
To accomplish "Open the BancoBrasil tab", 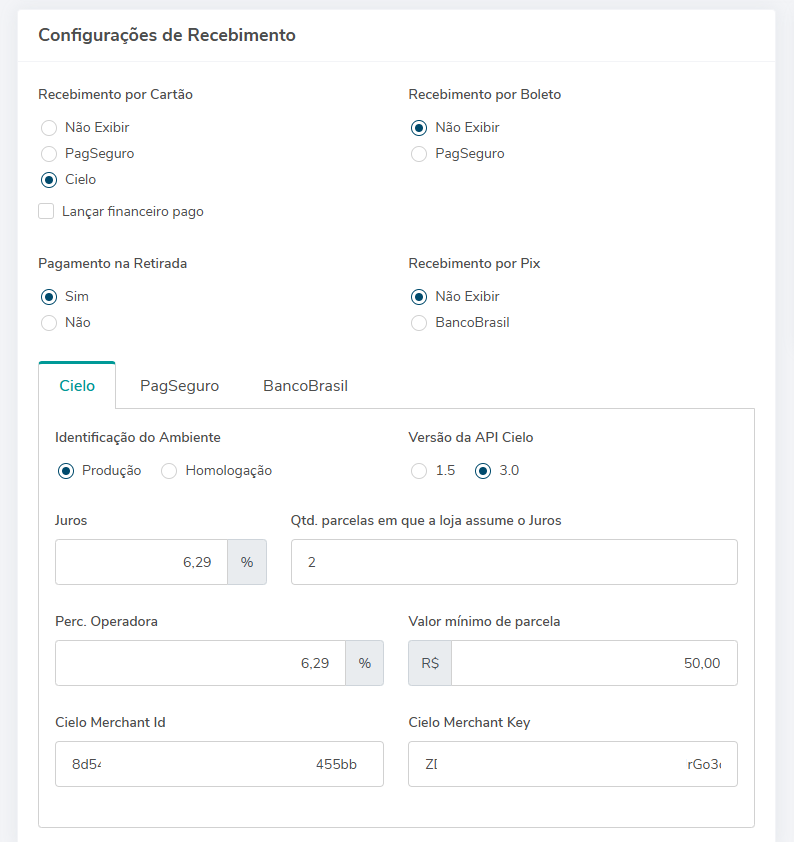I will 305,386.
